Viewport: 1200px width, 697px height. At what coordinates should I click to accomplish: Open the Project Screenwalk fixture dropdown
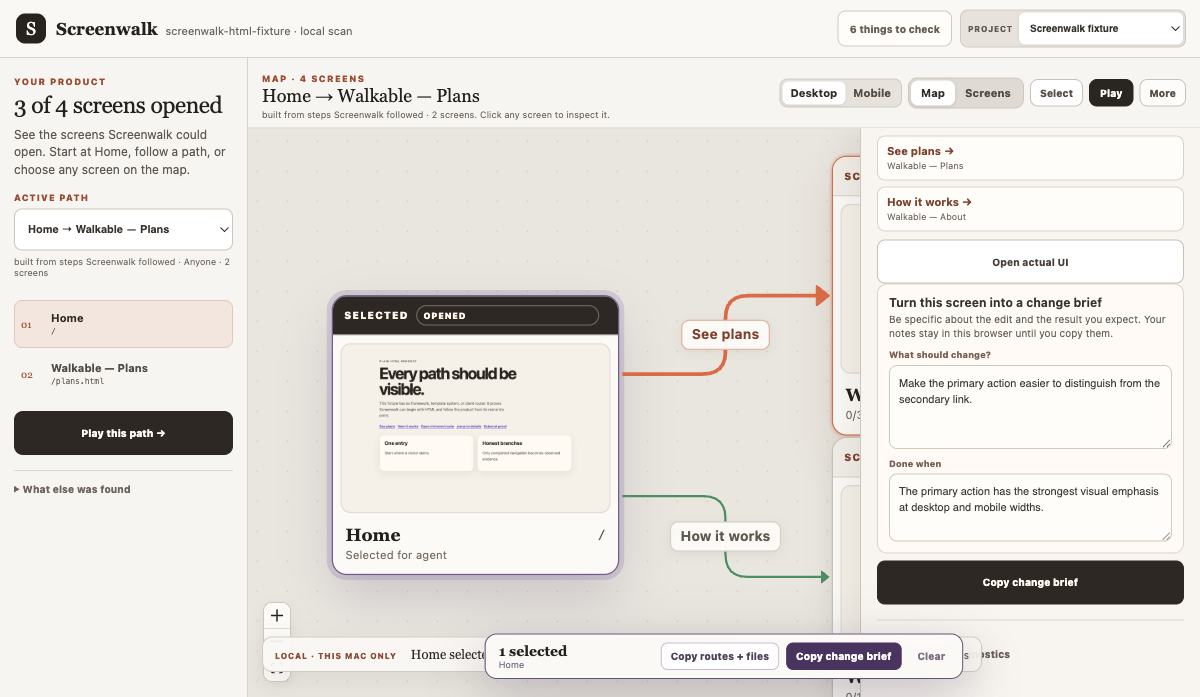pos(1102,29)
